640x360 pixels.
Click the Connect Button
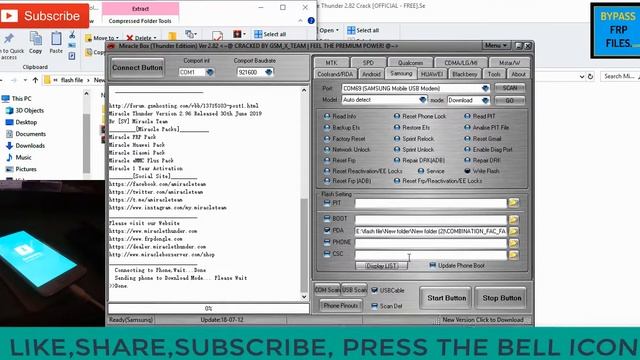138,68
